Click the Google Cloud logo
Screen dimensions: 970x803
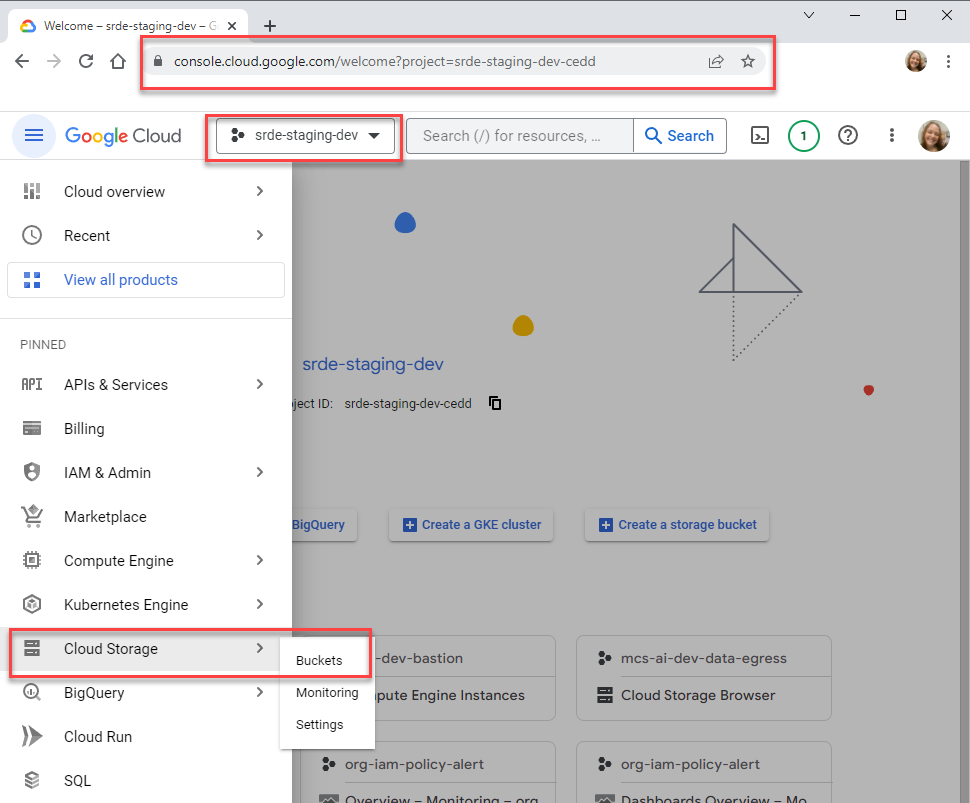[123, 135]
